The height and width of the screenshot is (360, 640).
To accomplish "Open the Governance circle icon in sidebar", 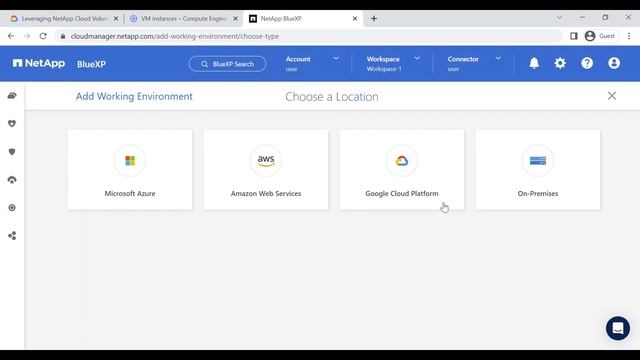I will pyautogui.click(x=12, y=208).
